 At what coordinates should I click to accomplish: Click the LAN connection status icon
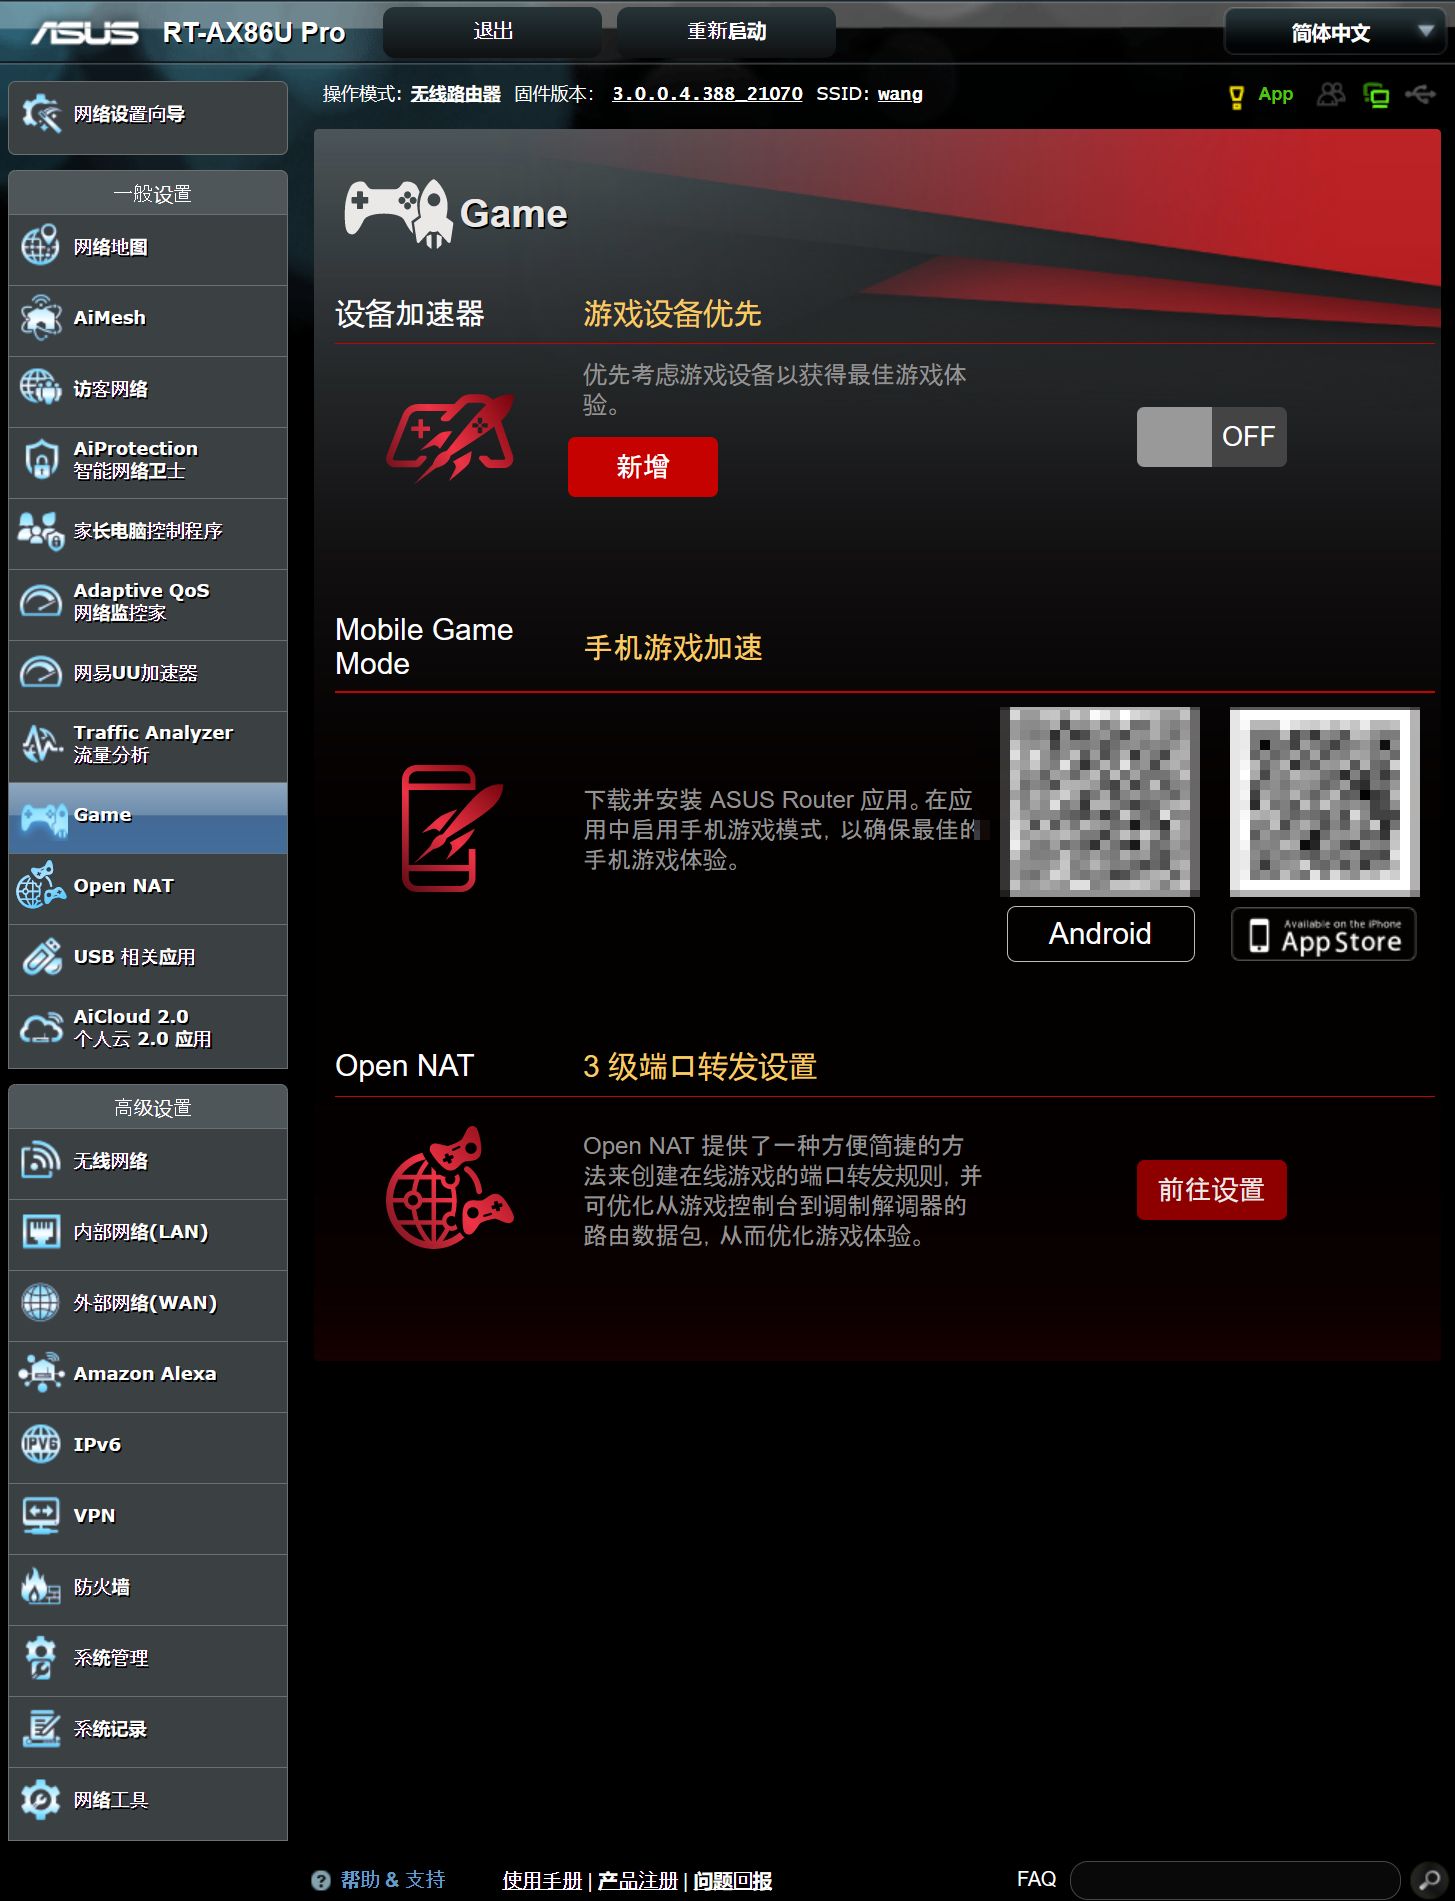tap(1376, 95)
